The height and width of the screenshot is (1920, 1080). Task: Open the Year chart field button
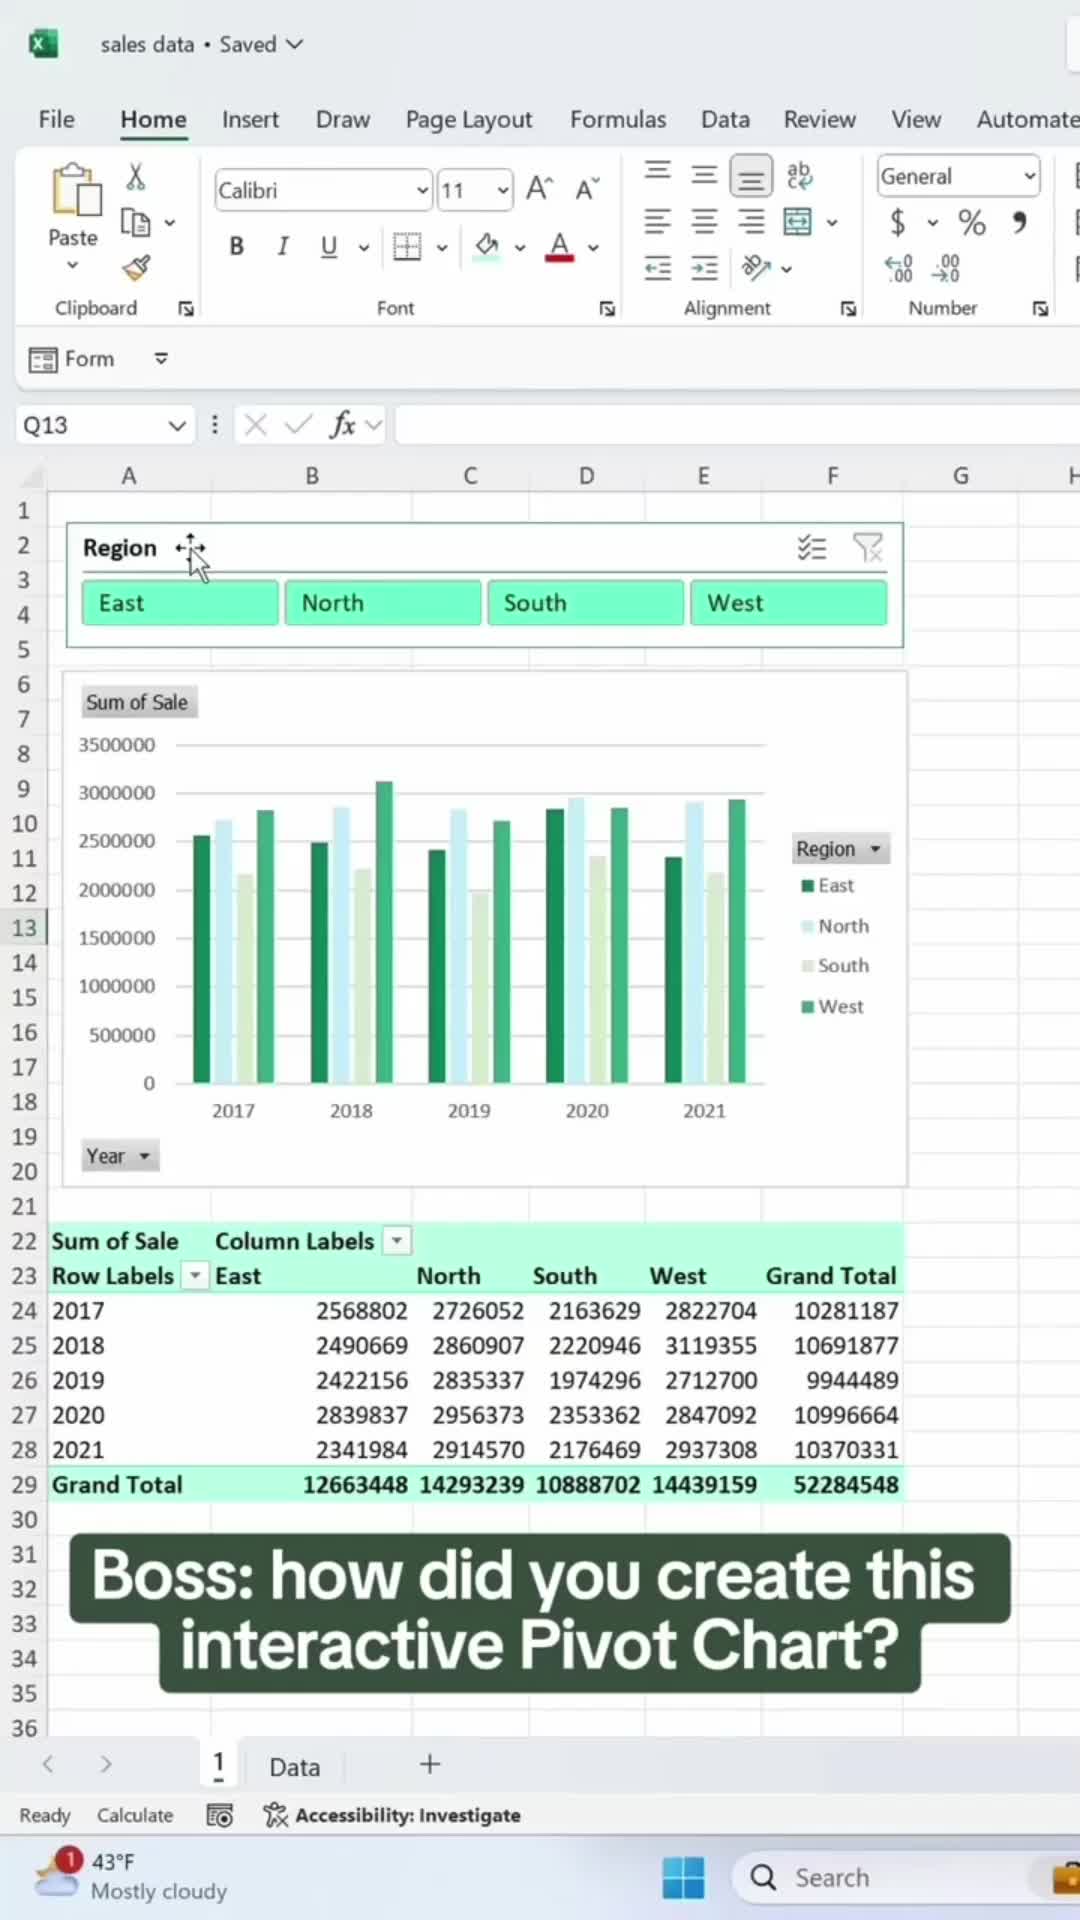click(x=119, y=1156)
